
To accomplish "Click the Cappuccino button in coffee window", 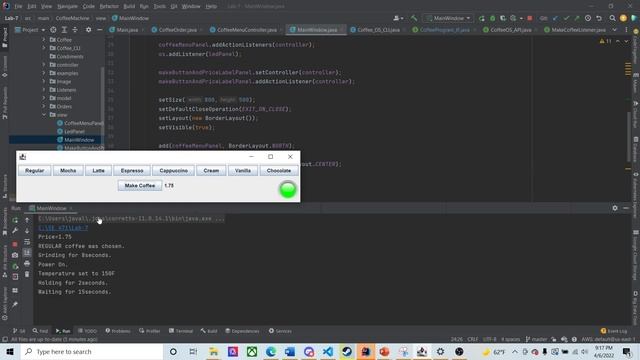I will coord(173,171).
